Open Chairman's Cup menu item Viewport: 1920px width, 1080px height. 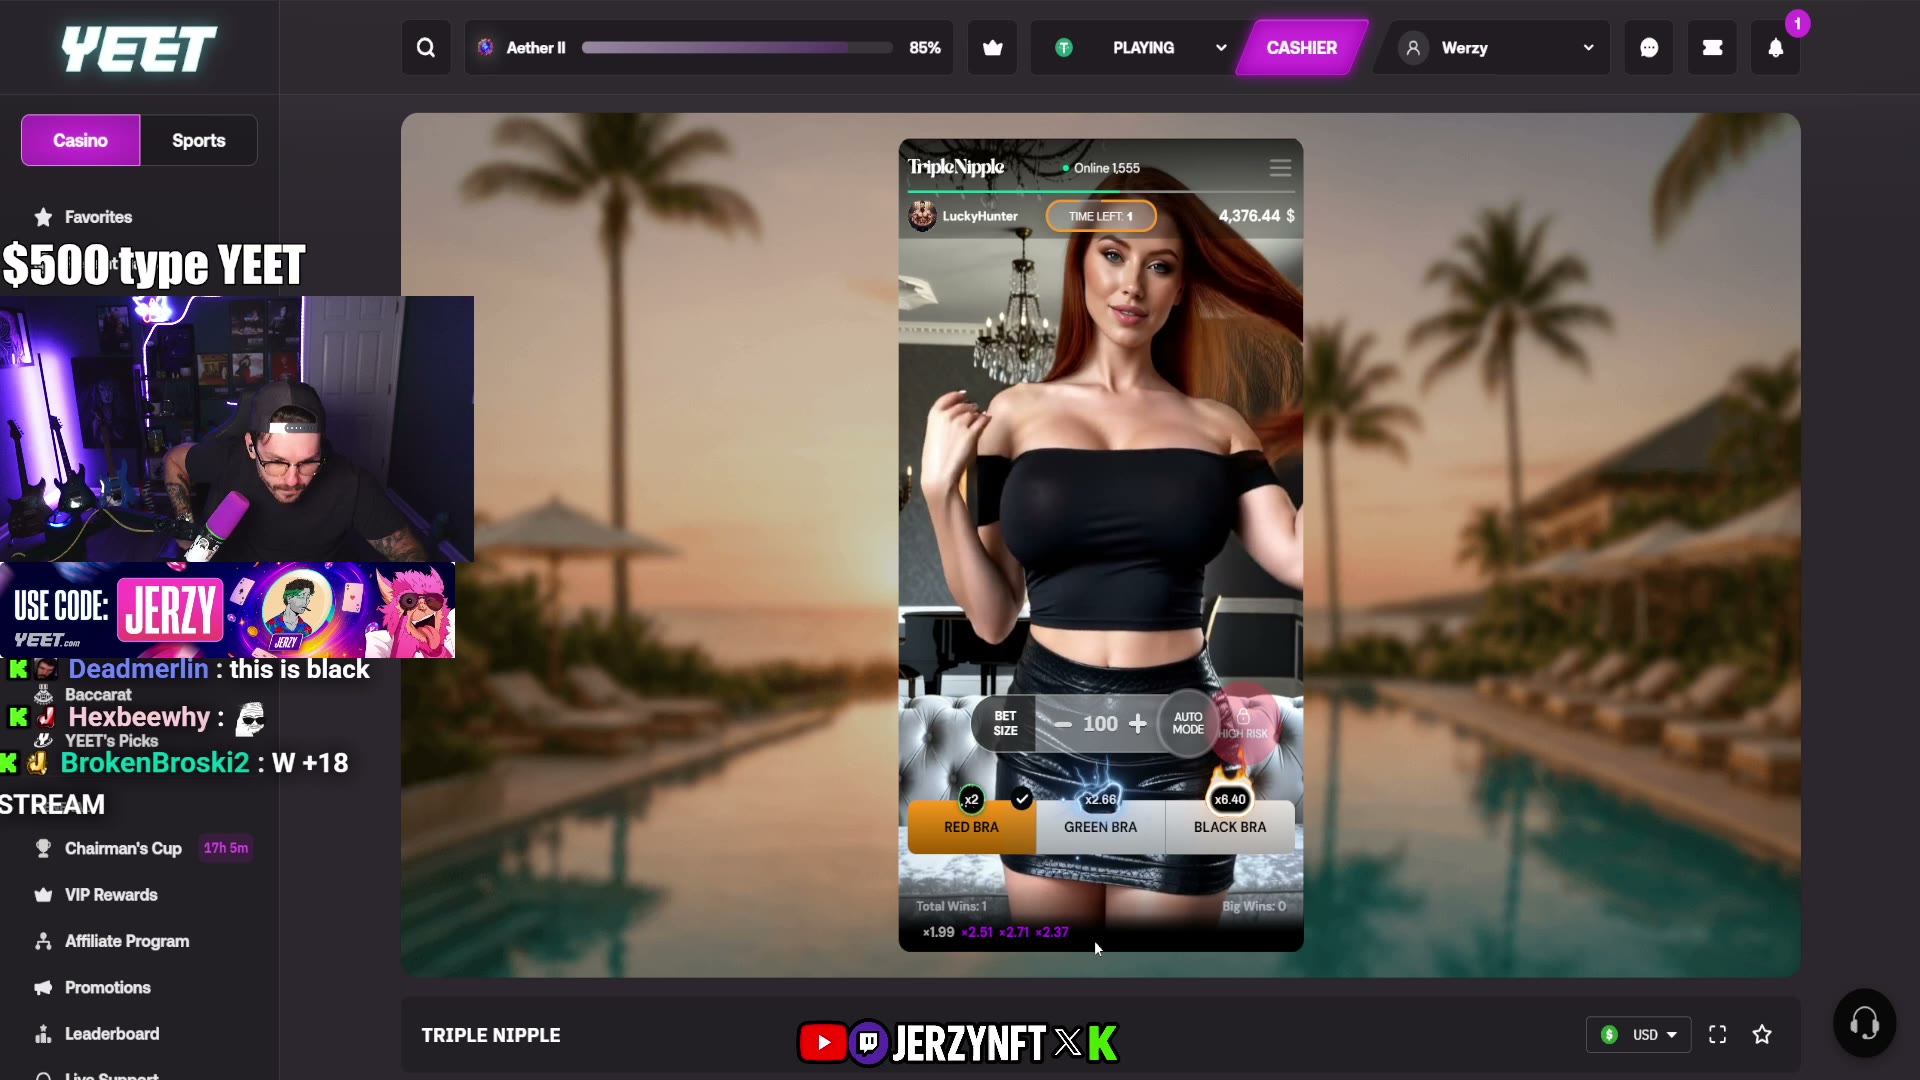(x=123, y=848)
